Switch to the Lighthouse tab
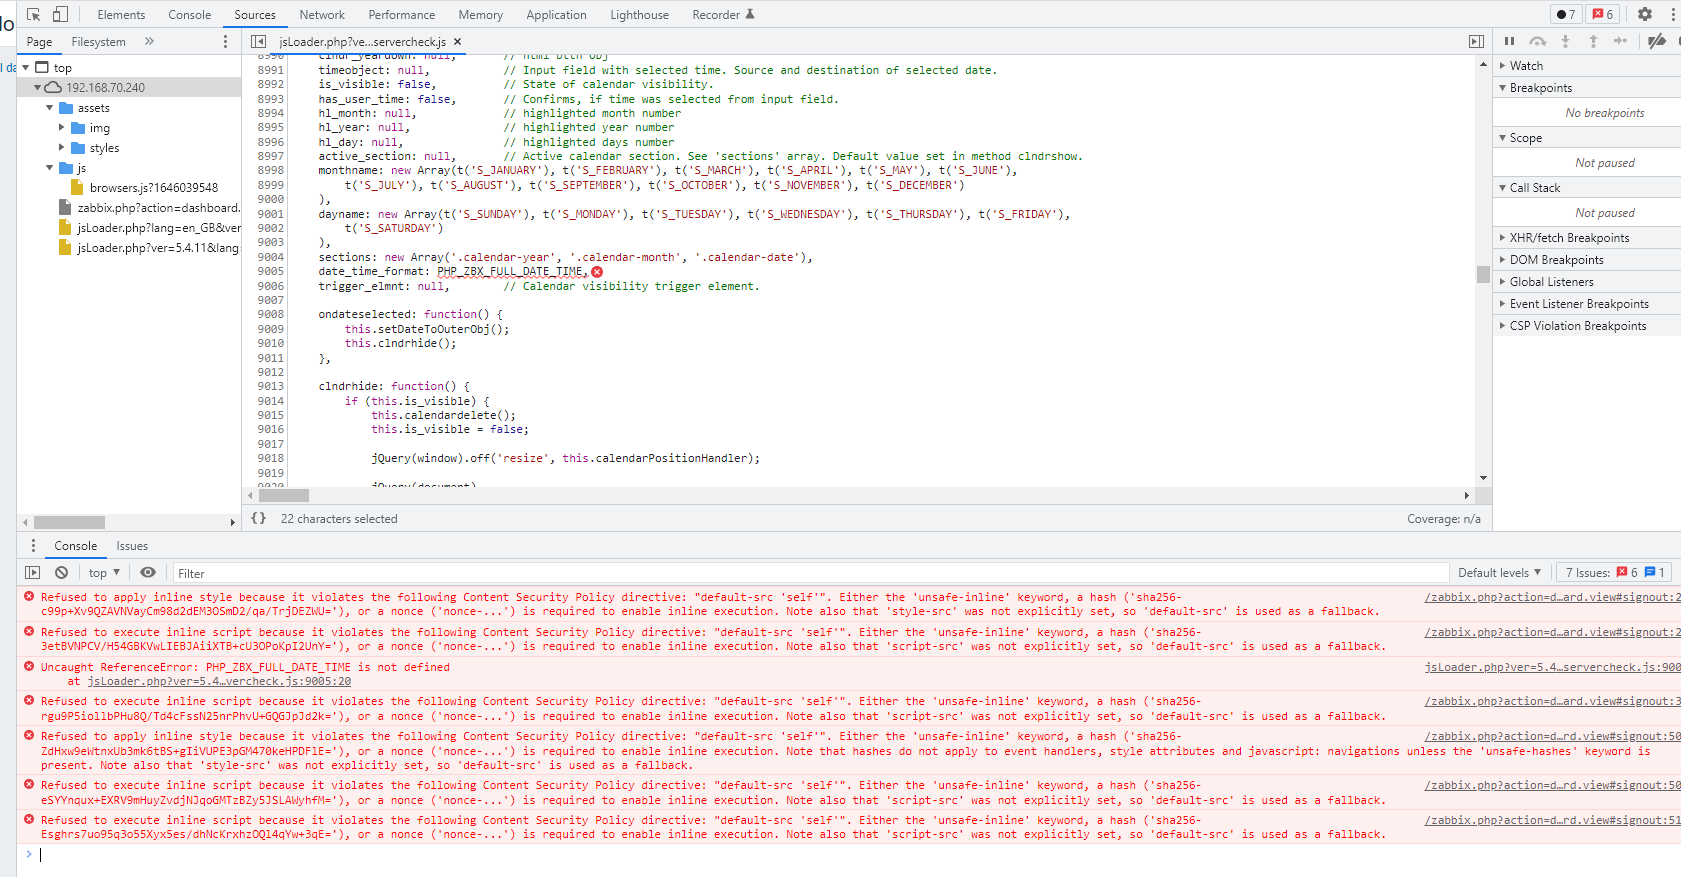The width and height of the screenshot is (1681, 877). [640, 14]
